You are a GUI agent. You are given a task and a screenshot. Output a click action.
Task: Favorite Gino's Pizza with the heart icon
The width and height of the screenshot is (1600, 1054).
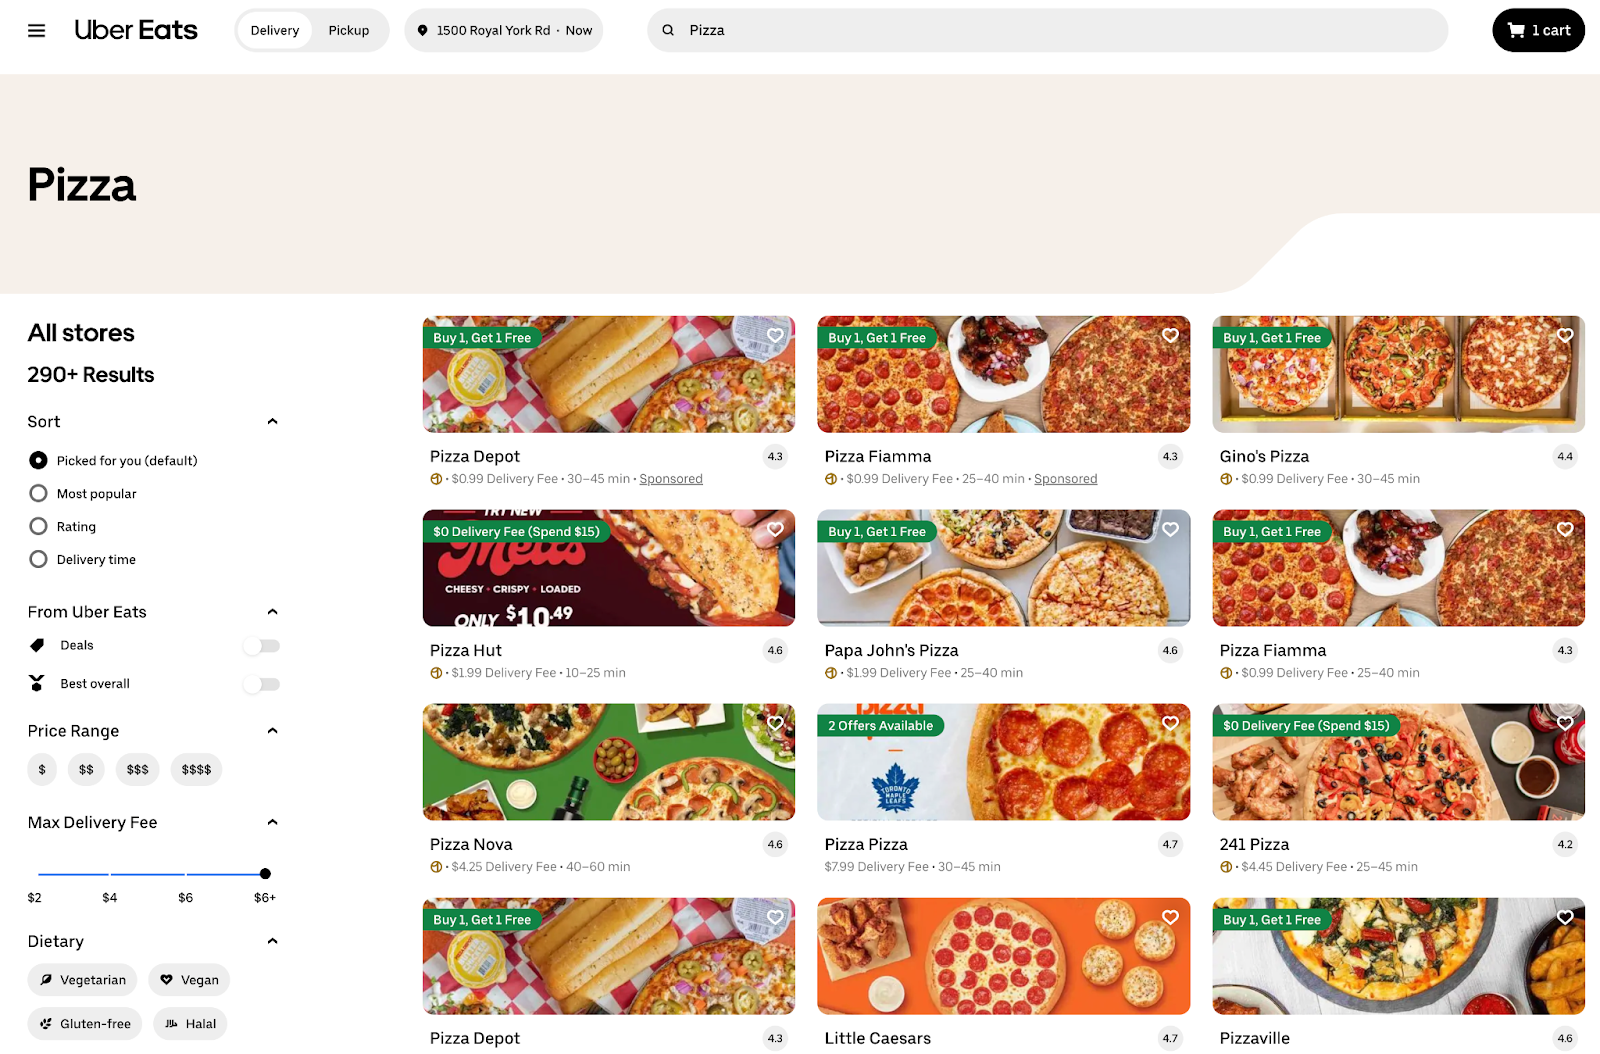point(1565,336)
